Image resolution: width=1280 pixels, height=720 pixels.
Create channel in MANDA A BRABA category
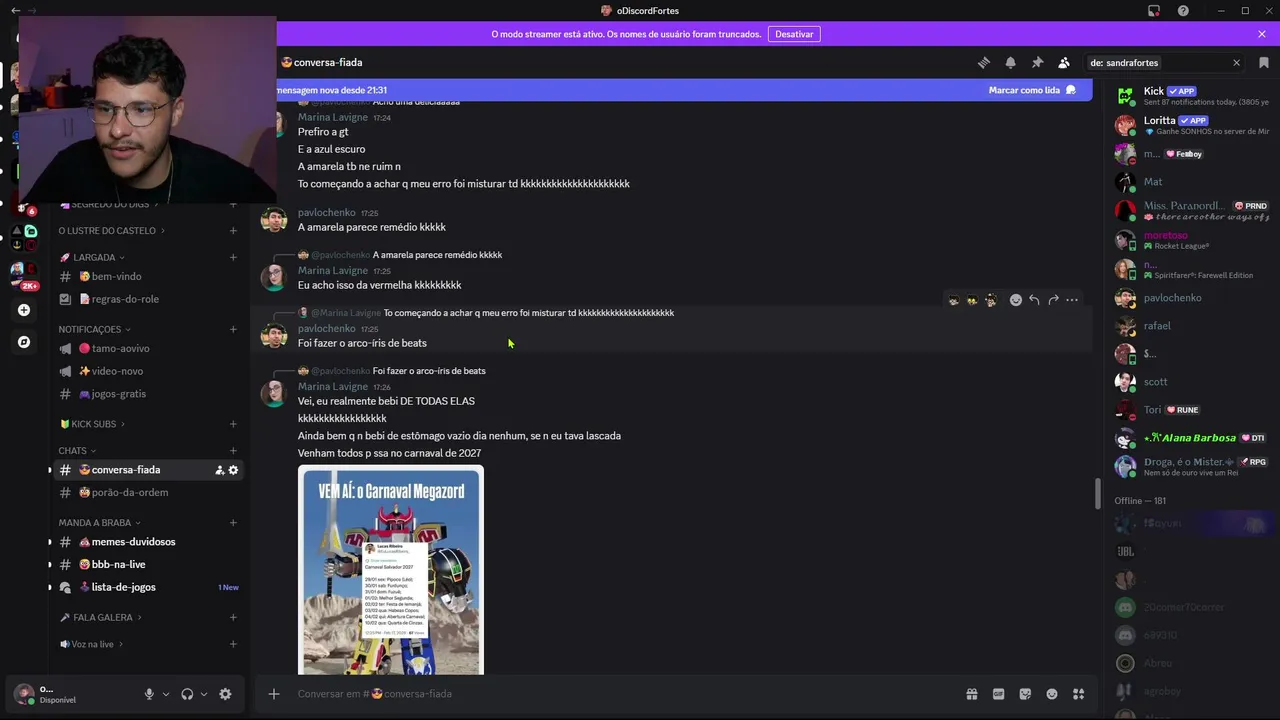coord(233,522)
